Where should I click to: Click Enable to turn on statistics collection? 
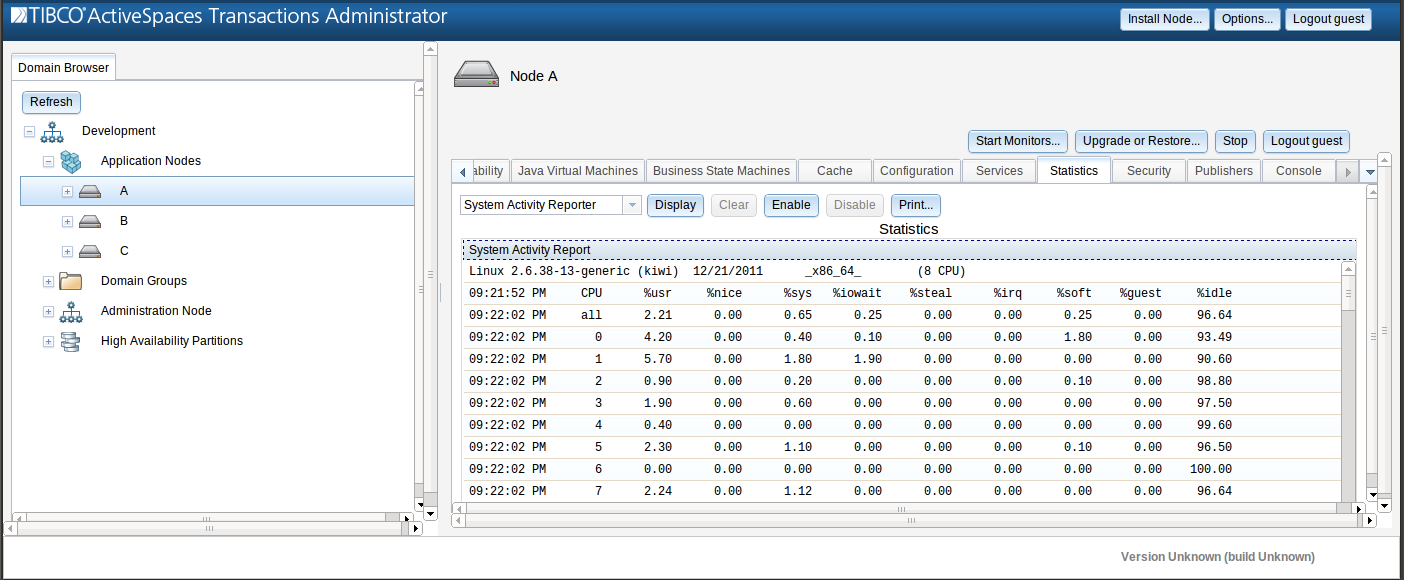click(x=791, y=204)
